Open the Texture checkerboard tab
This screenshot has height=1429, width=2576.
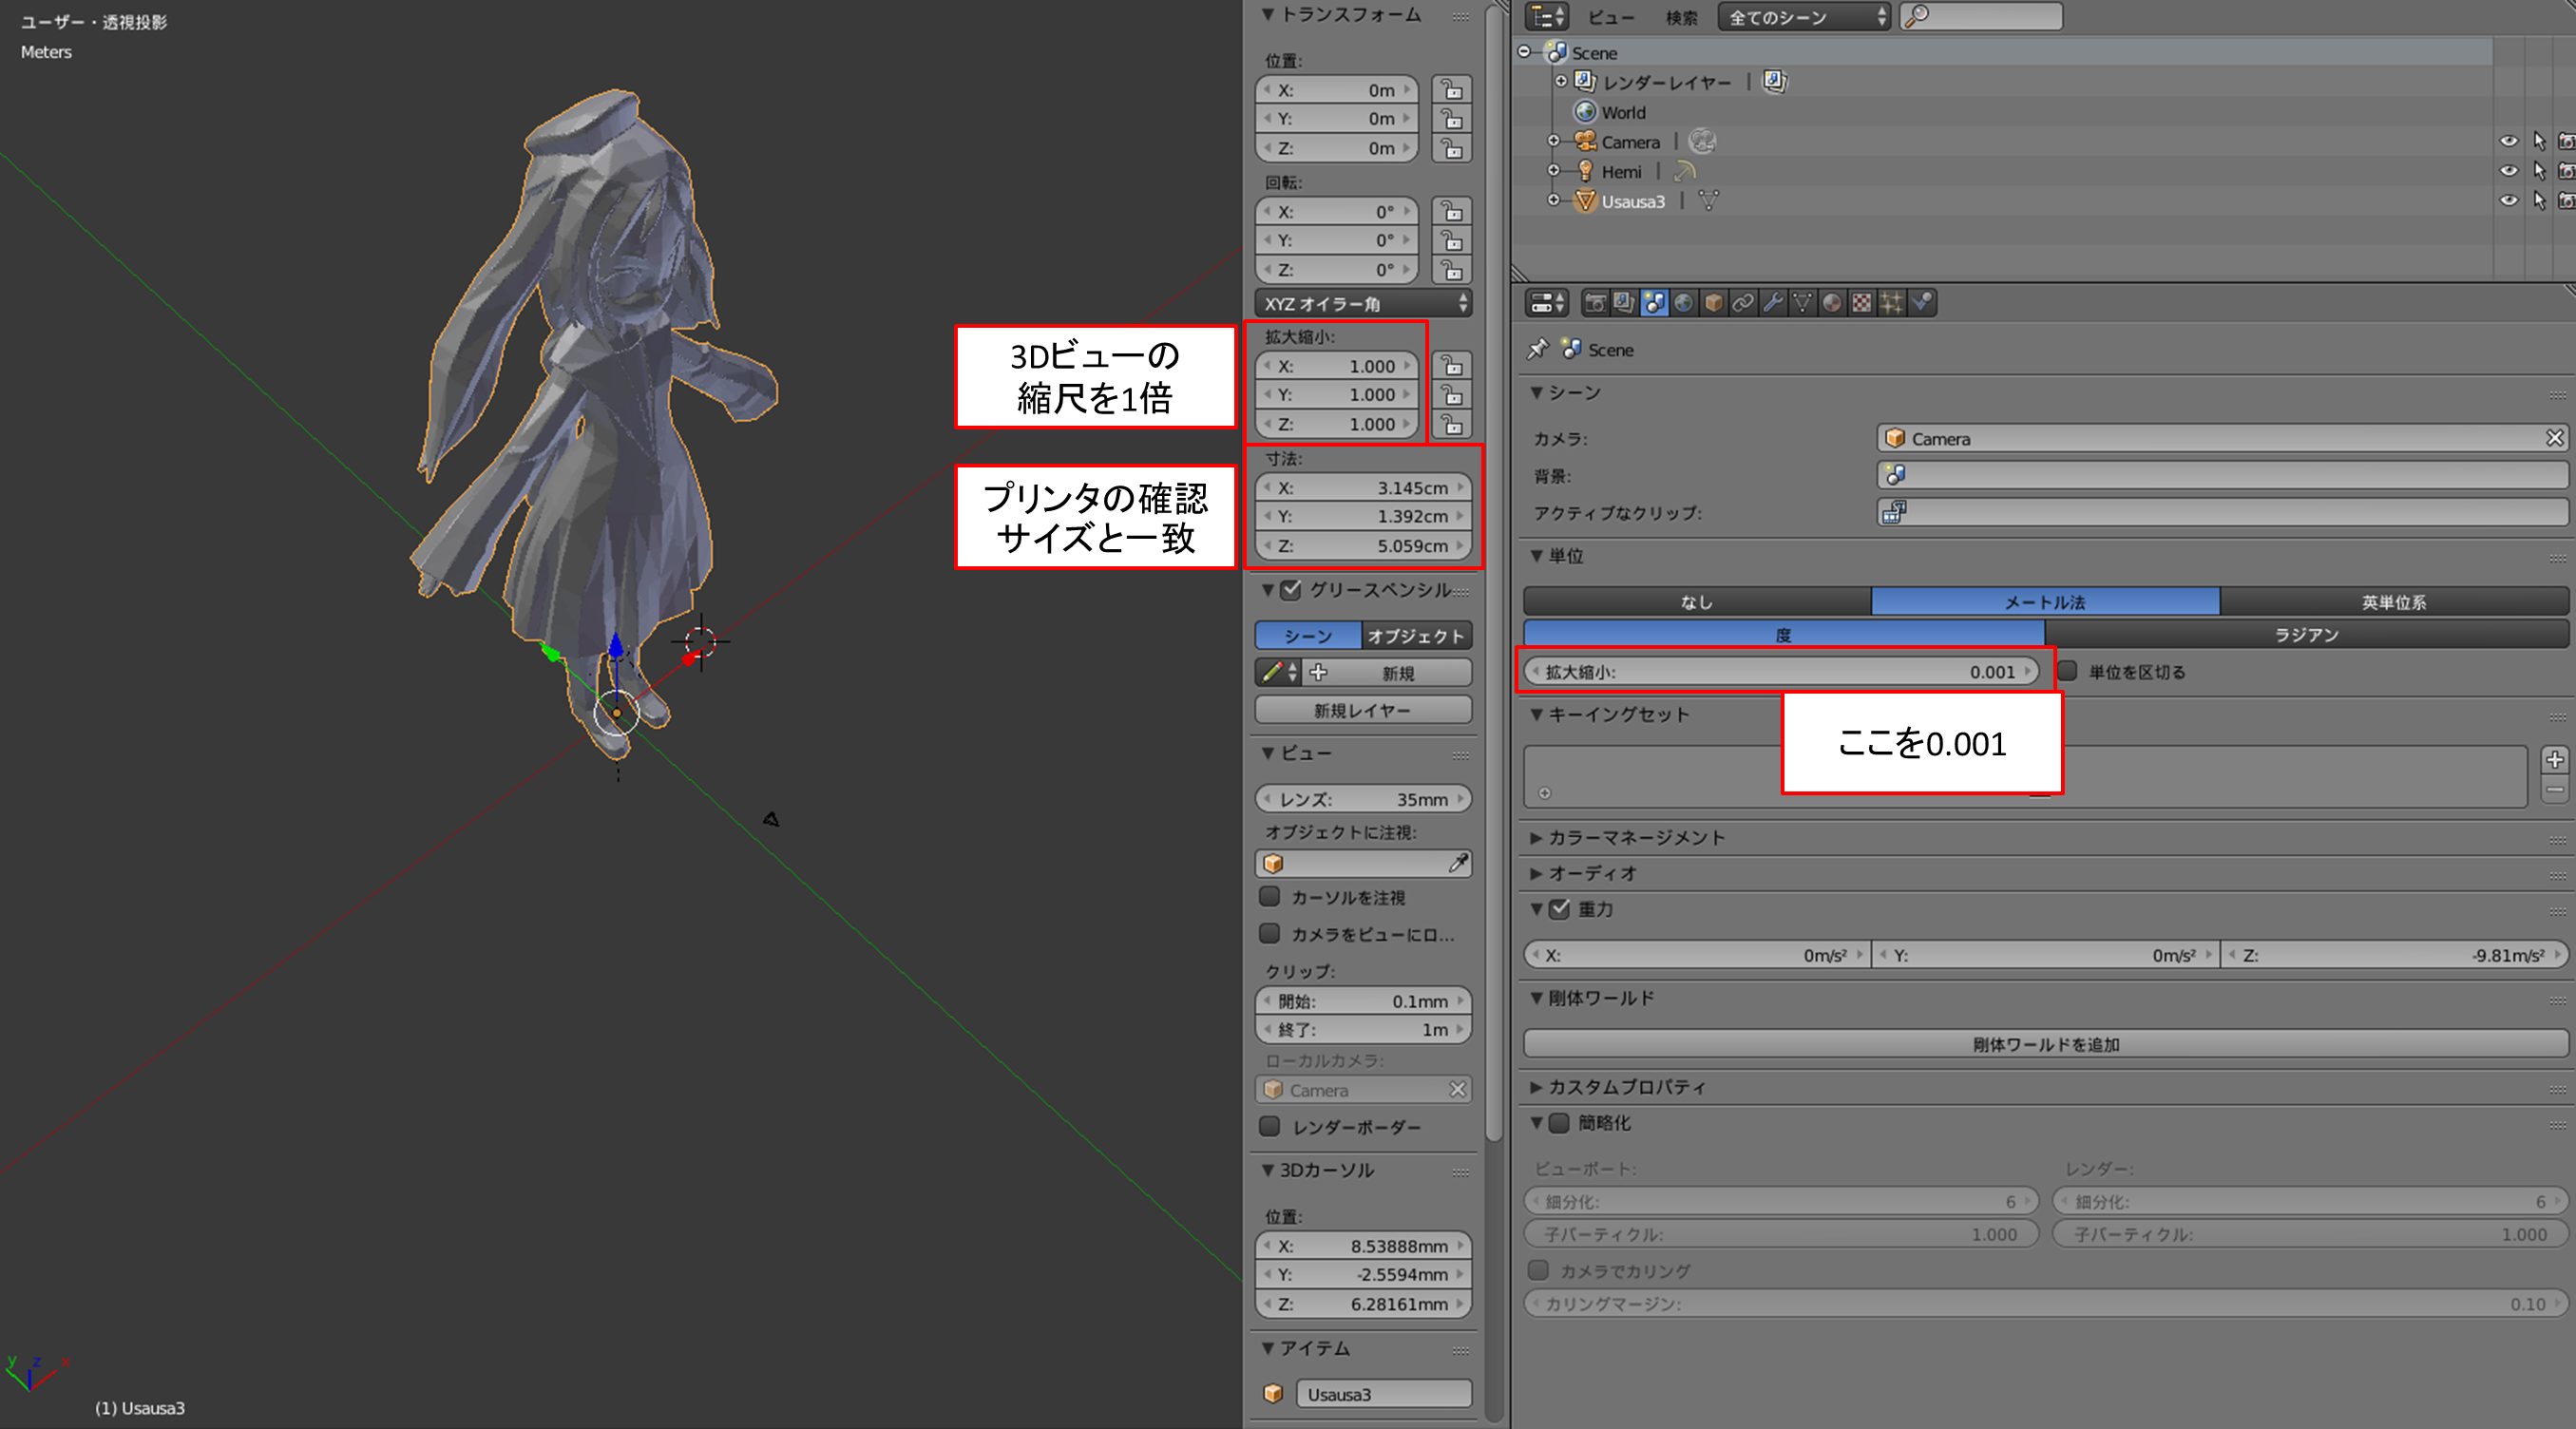[1861, 303]
